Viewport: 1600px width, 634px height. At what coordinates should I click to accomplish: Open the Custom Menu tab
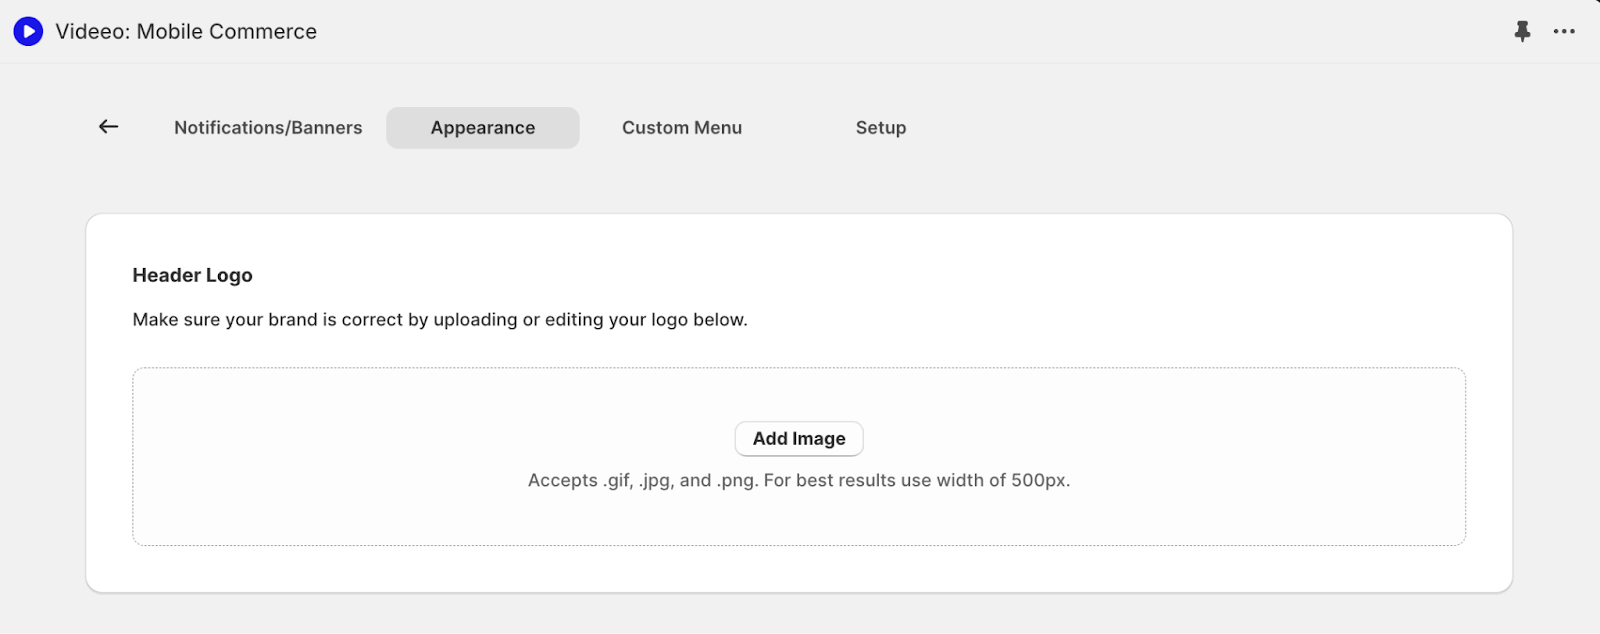682,128
